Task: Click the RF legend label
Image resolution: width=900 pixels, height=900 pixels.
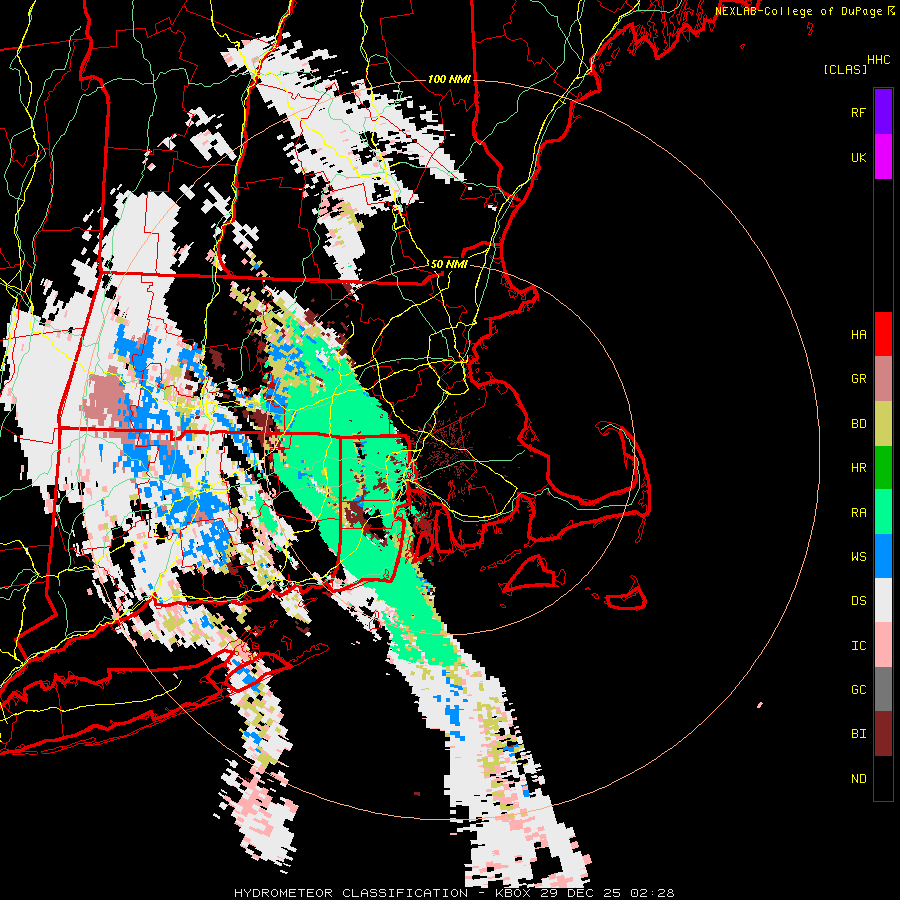Action: (858, 113)
